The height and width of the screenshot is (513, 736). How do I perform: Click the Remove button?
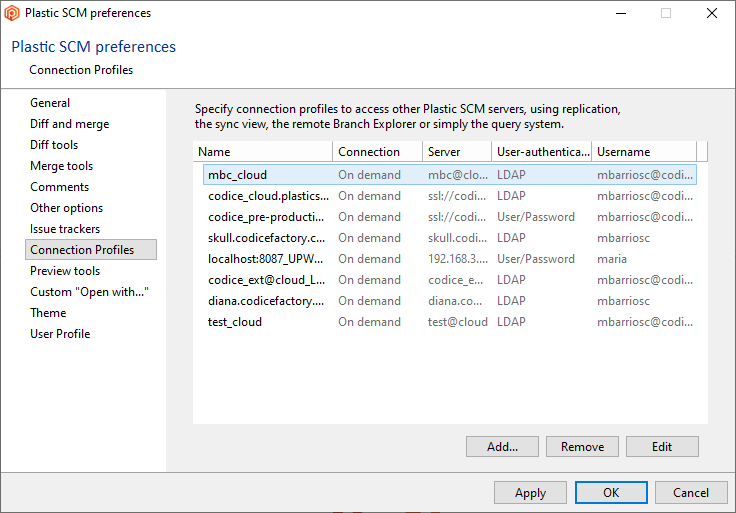tap(582, 446)
